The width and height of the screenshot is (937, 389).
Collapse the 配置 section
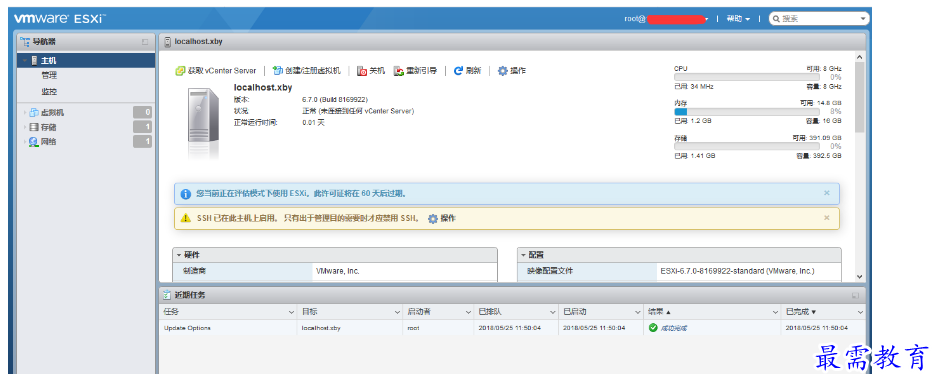point(523,255)
